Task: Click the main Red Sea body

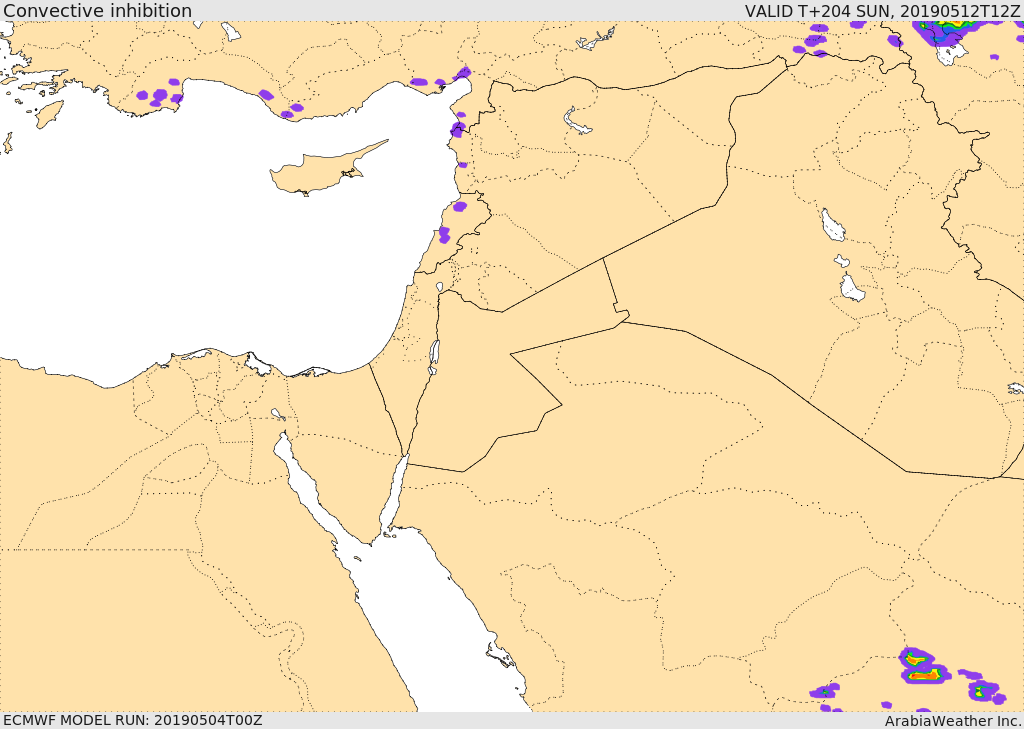Action: pyautogui.click(x=420, y=620)
